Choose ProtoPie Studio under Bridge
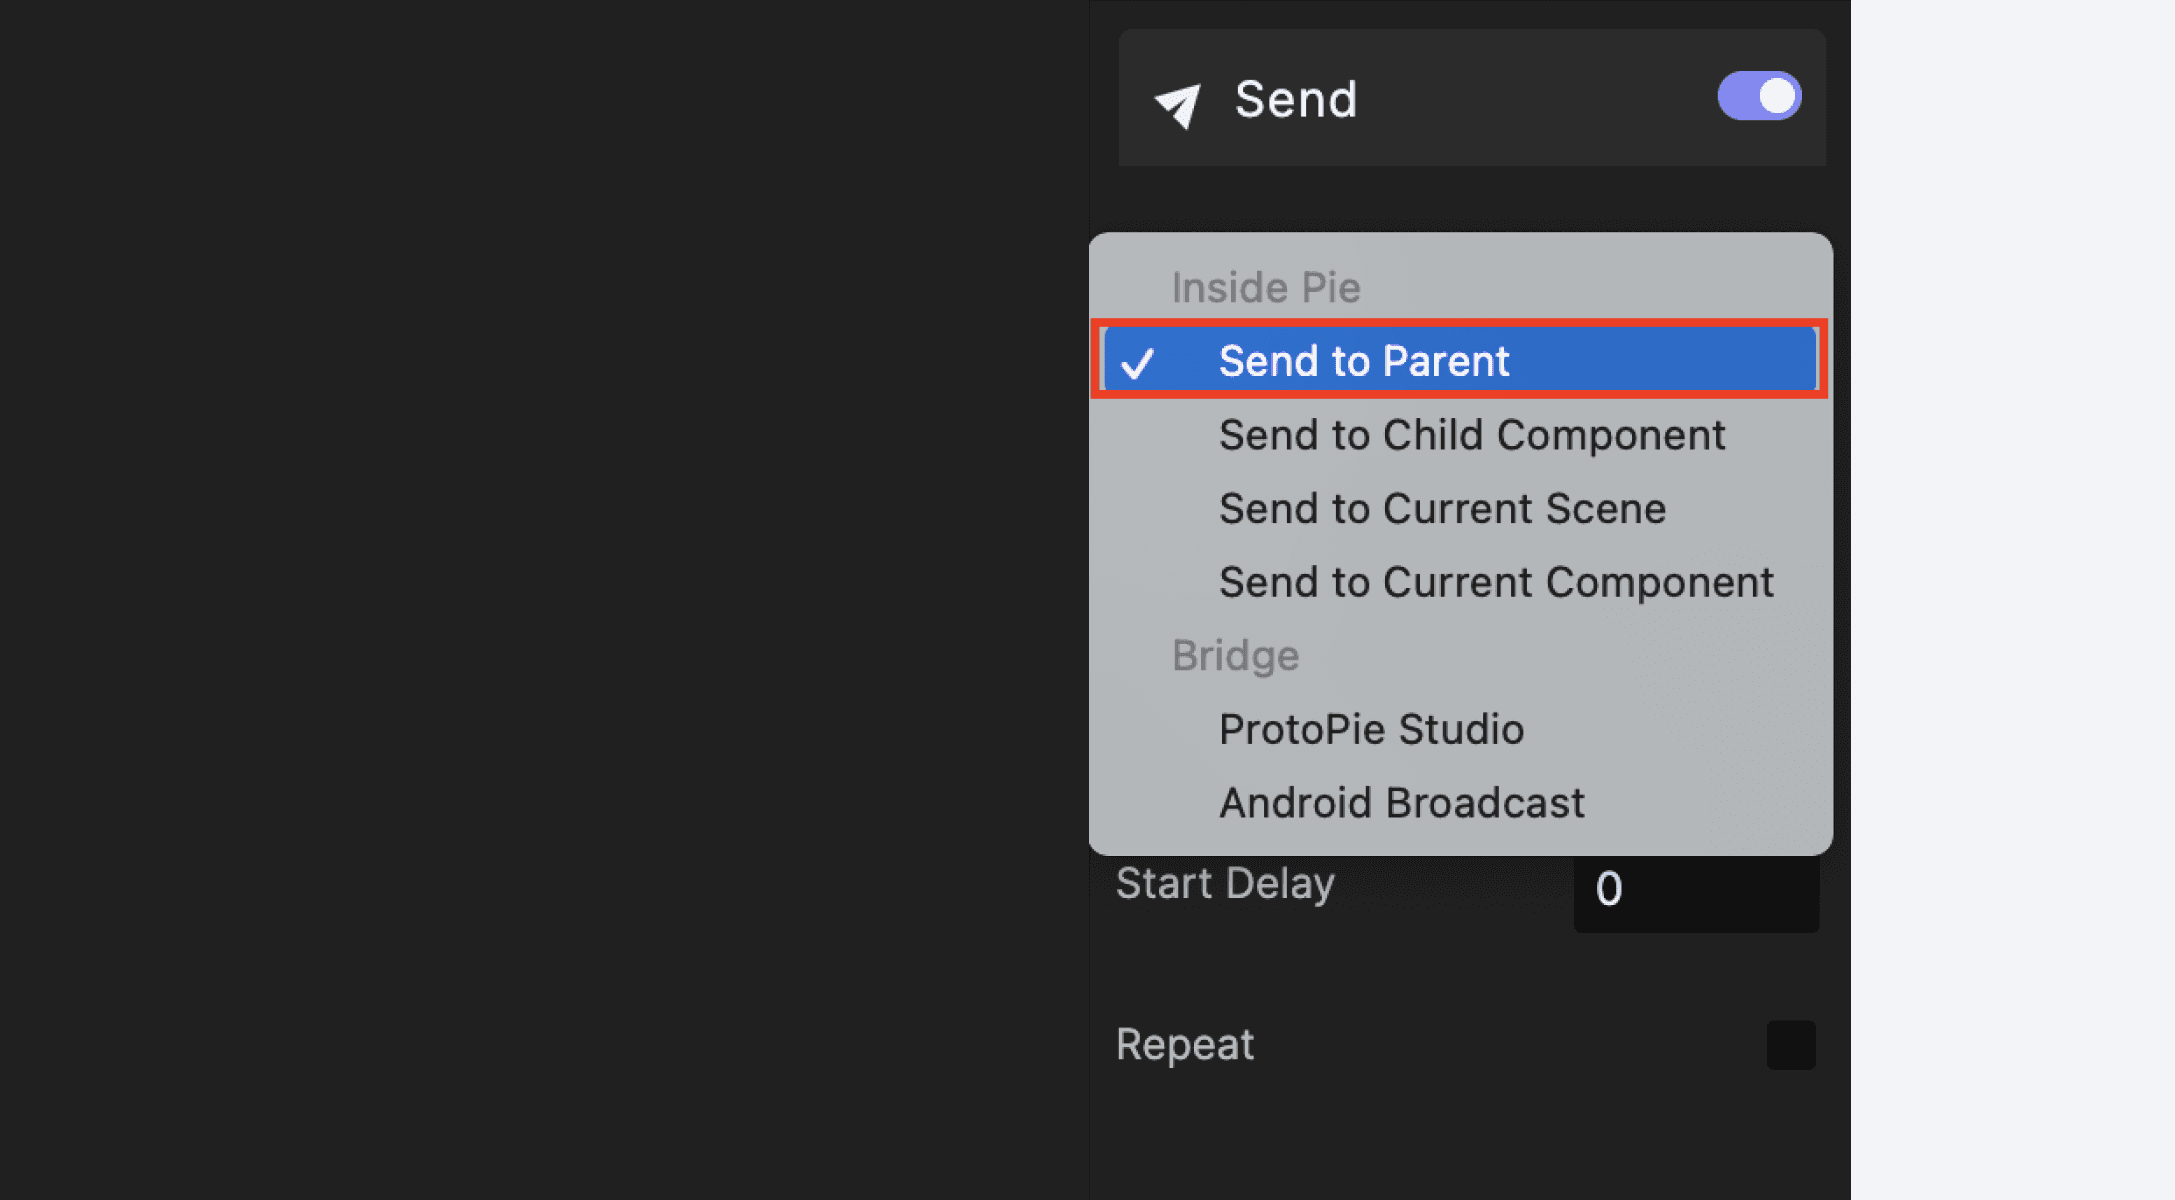 [x=1371, y=729]
